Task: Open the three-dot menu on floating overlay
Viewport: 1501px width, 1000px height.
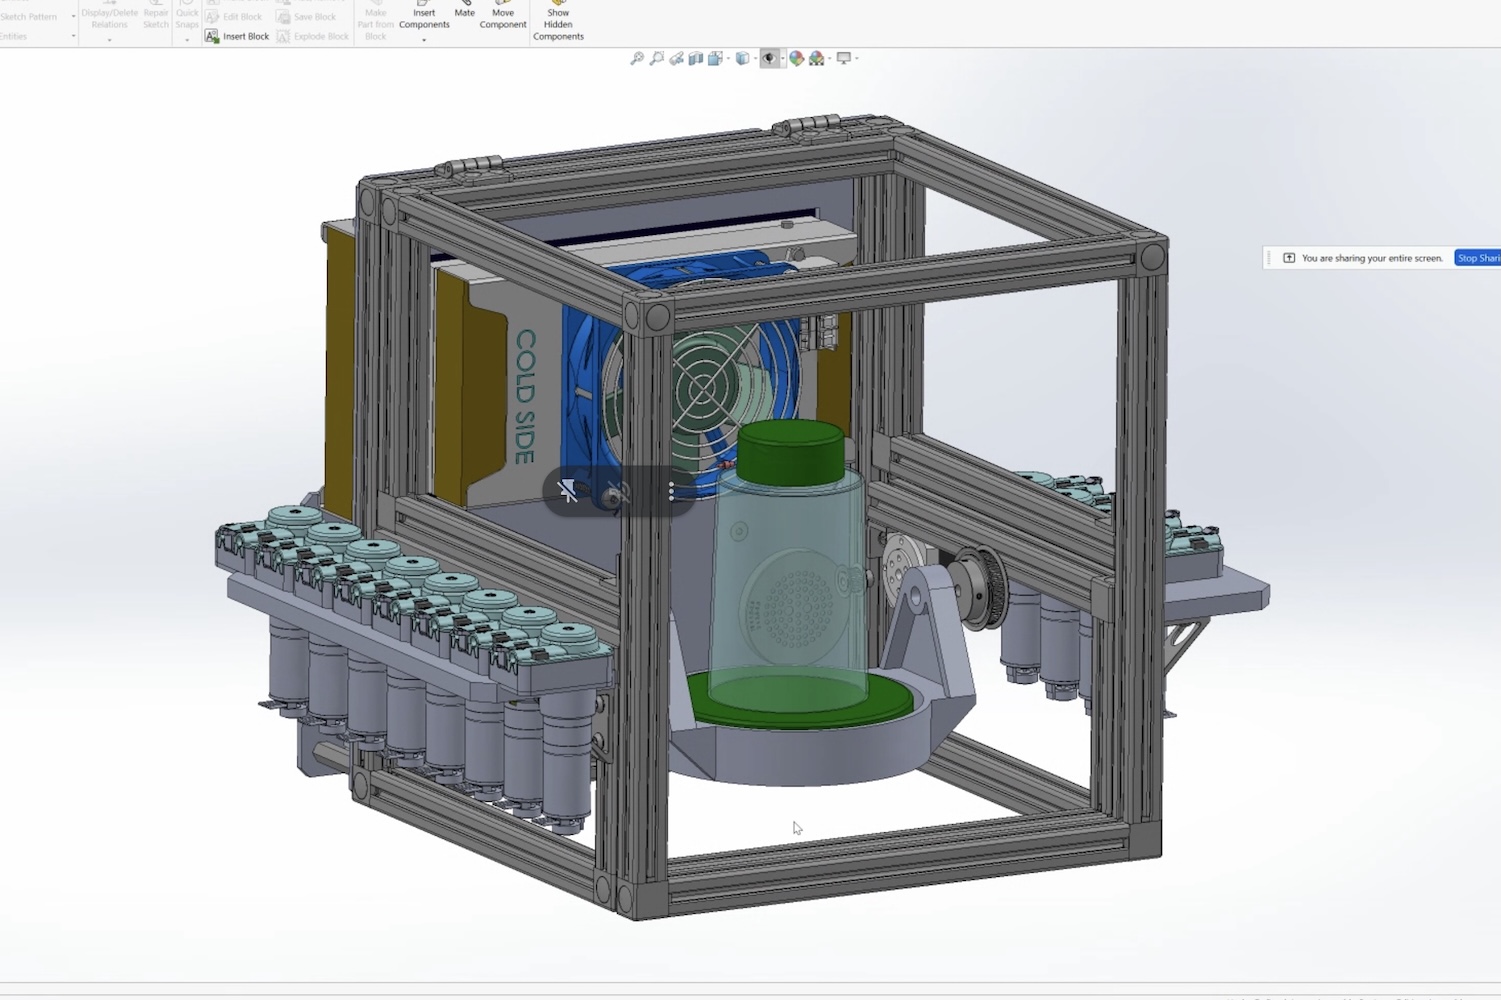Action: point(671,491)
